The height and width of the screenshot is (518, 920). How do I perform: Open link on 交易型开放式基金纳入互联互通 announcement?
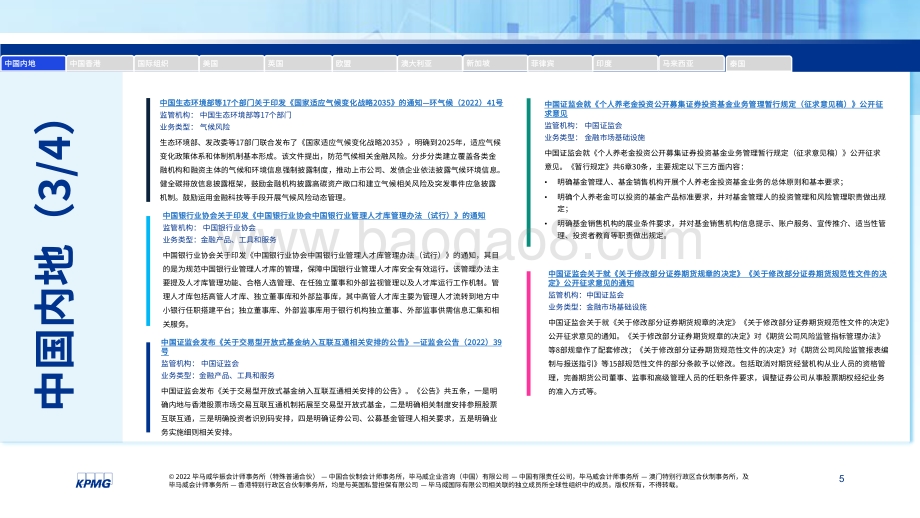click(x=332, y=347)
